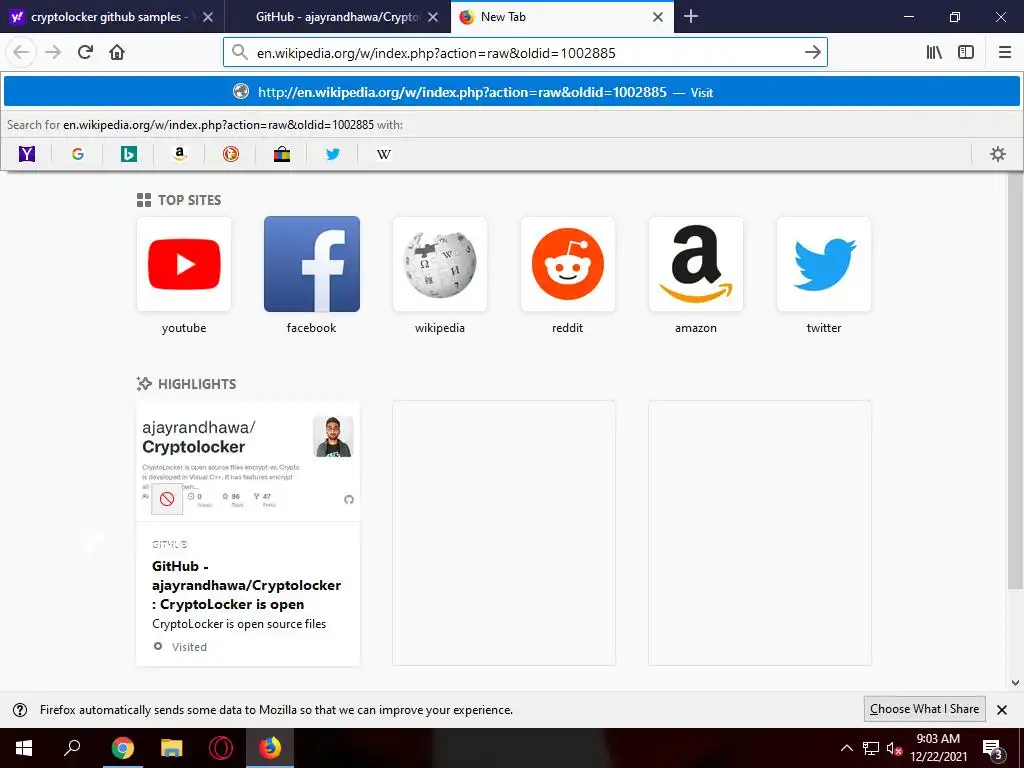Click the TOP SITES section header
Viewport: 1024px width, 768px height.
(179, 200)
